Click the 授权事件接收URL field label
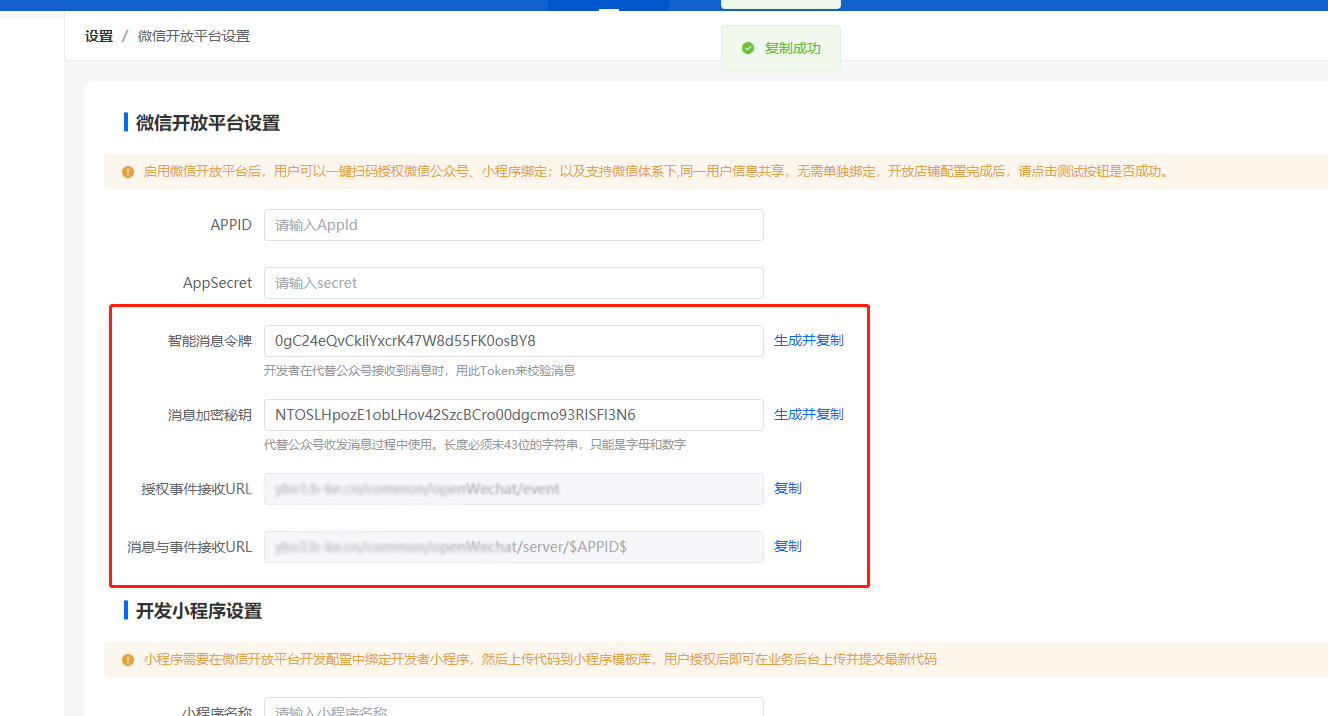1328x716 pixels. tap(197, 489)
